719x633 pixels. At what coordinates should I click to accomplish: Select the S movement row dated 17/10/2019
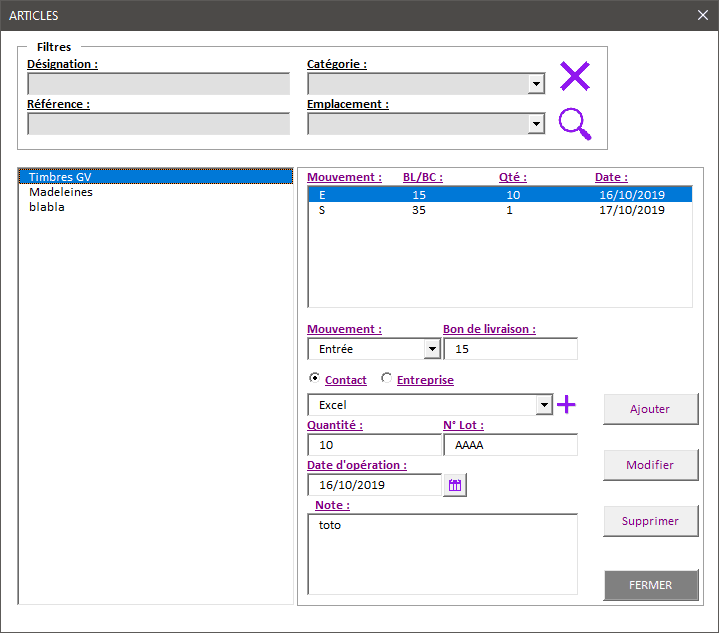(499, 211)
